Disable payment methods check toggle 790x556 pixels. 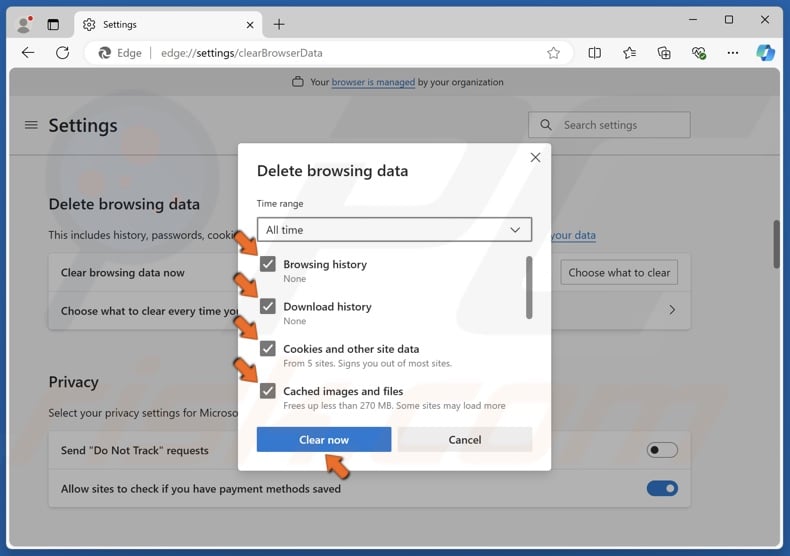662,488
